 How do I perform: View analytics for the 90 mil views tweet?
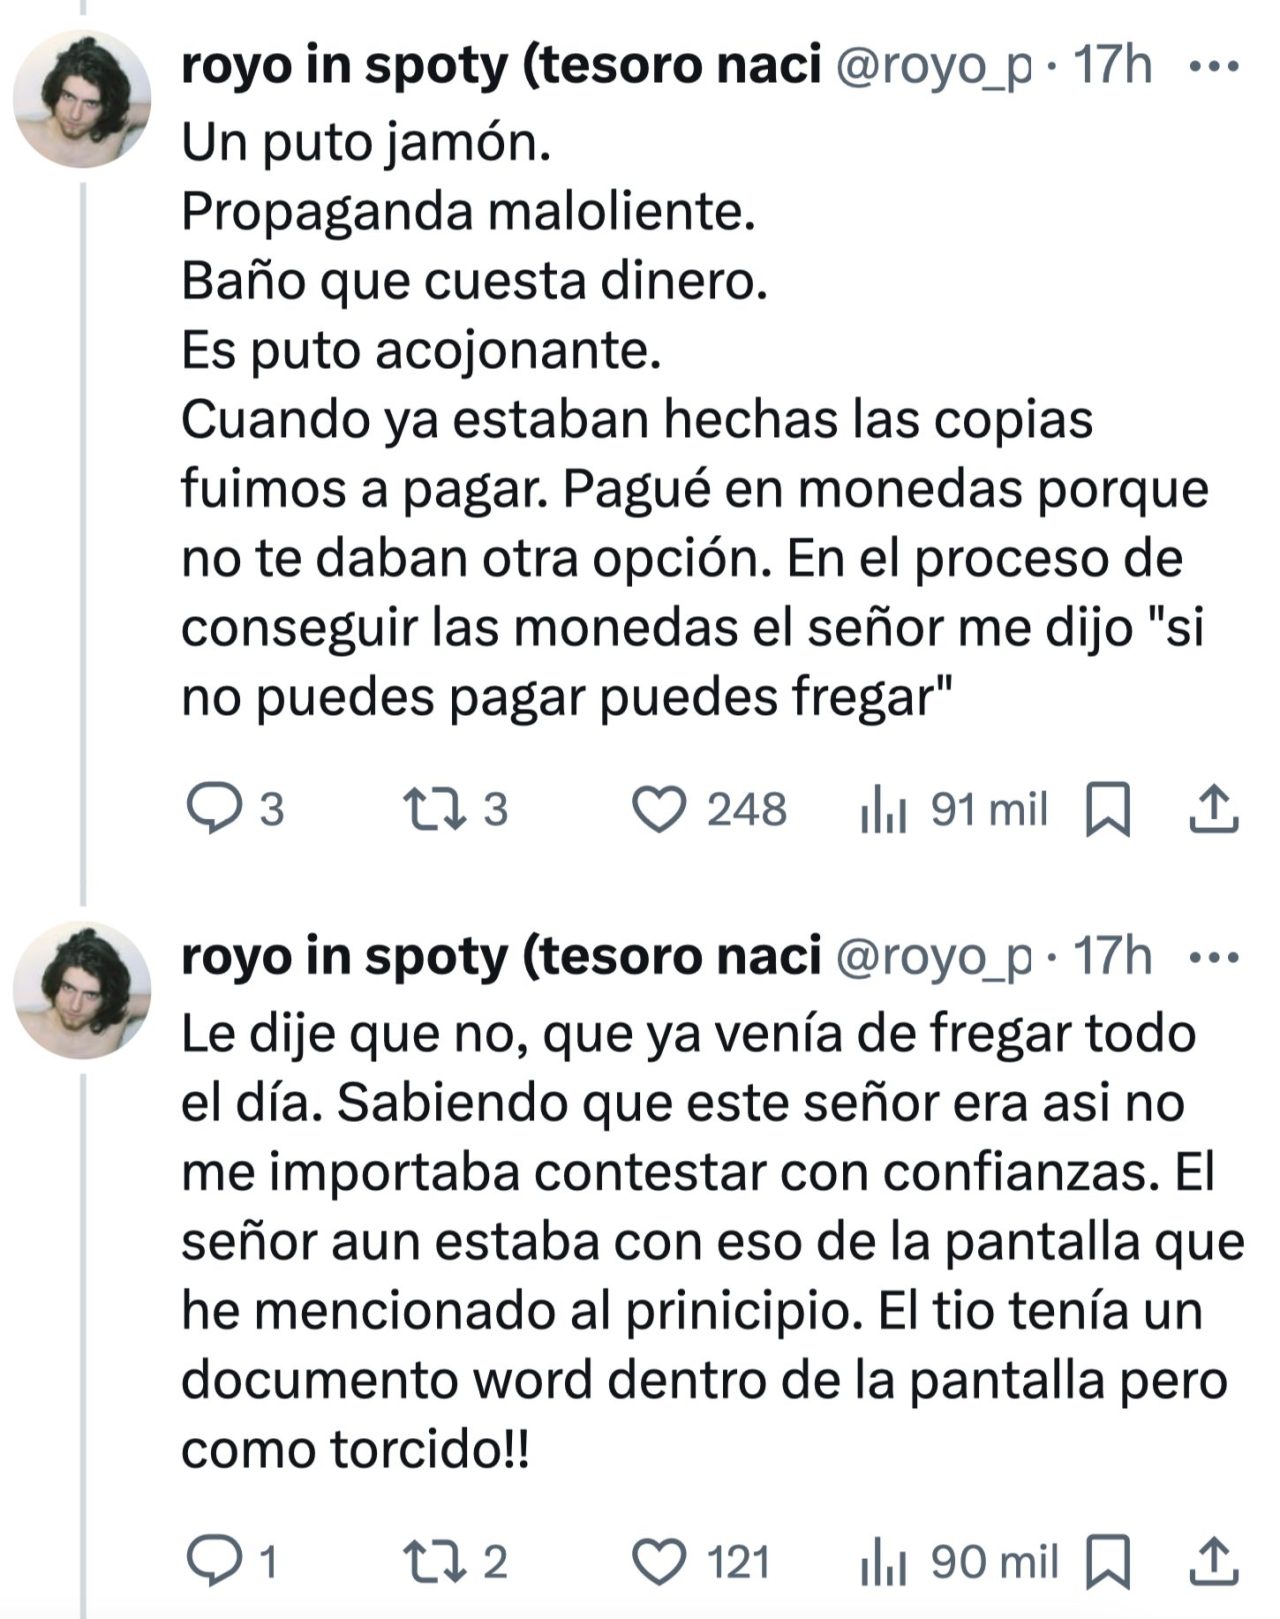[884, 1561]
